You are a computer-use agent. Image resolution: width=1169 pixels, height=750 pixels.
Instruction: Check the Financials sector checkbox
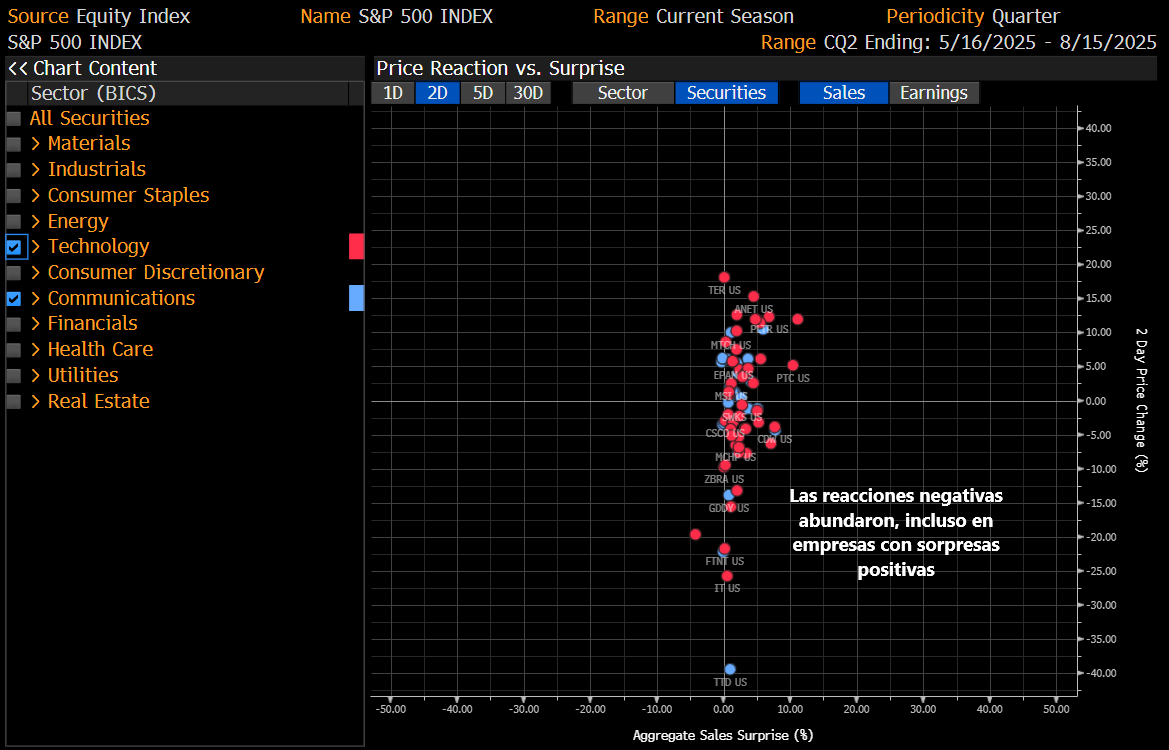(13, 324)
